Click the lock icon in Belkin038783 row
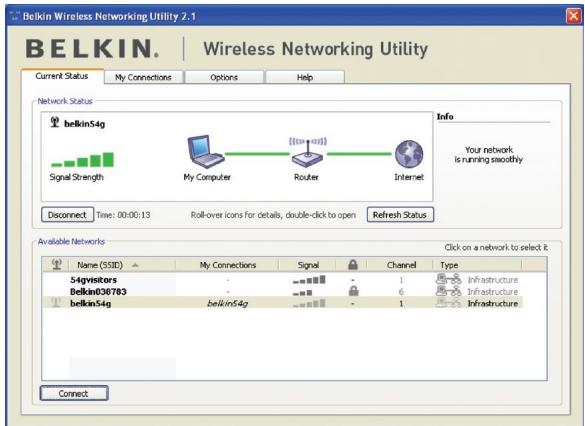Image resolution: width=585 pixels, height=426 pixels. (x=353, y=291)
